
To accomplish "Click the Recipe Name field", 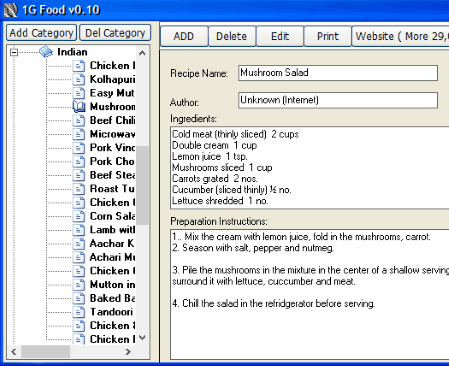I will click(338, 73).
